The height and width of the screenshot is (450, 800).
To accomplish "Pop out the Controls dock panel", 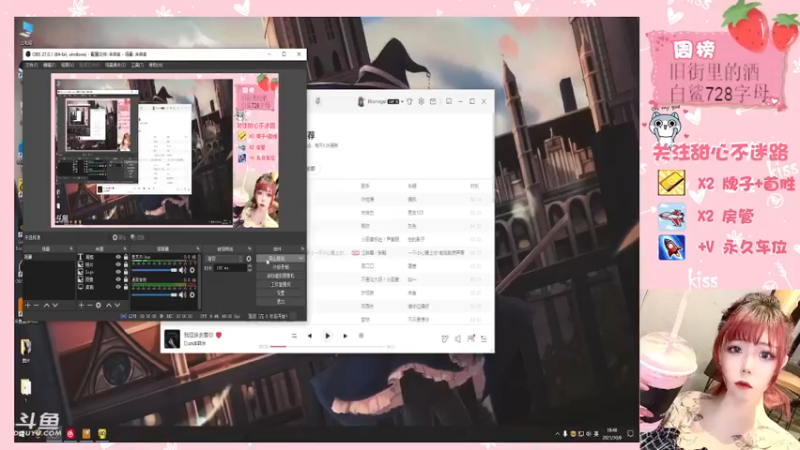I will [x=302, y=248].
